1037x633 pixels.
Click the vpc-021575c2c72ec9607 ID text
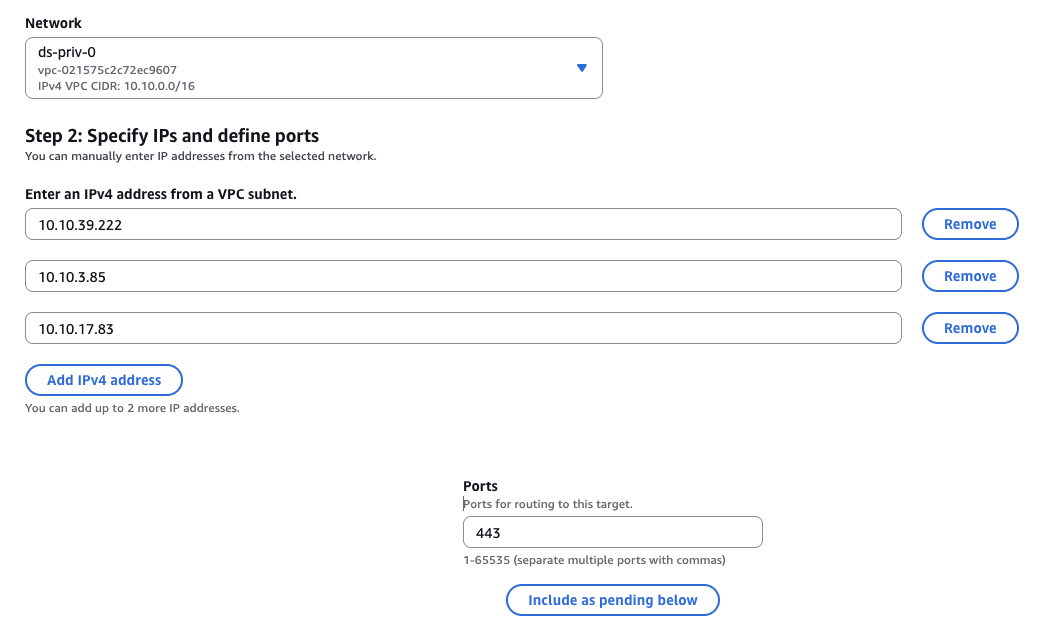(107, 70)
